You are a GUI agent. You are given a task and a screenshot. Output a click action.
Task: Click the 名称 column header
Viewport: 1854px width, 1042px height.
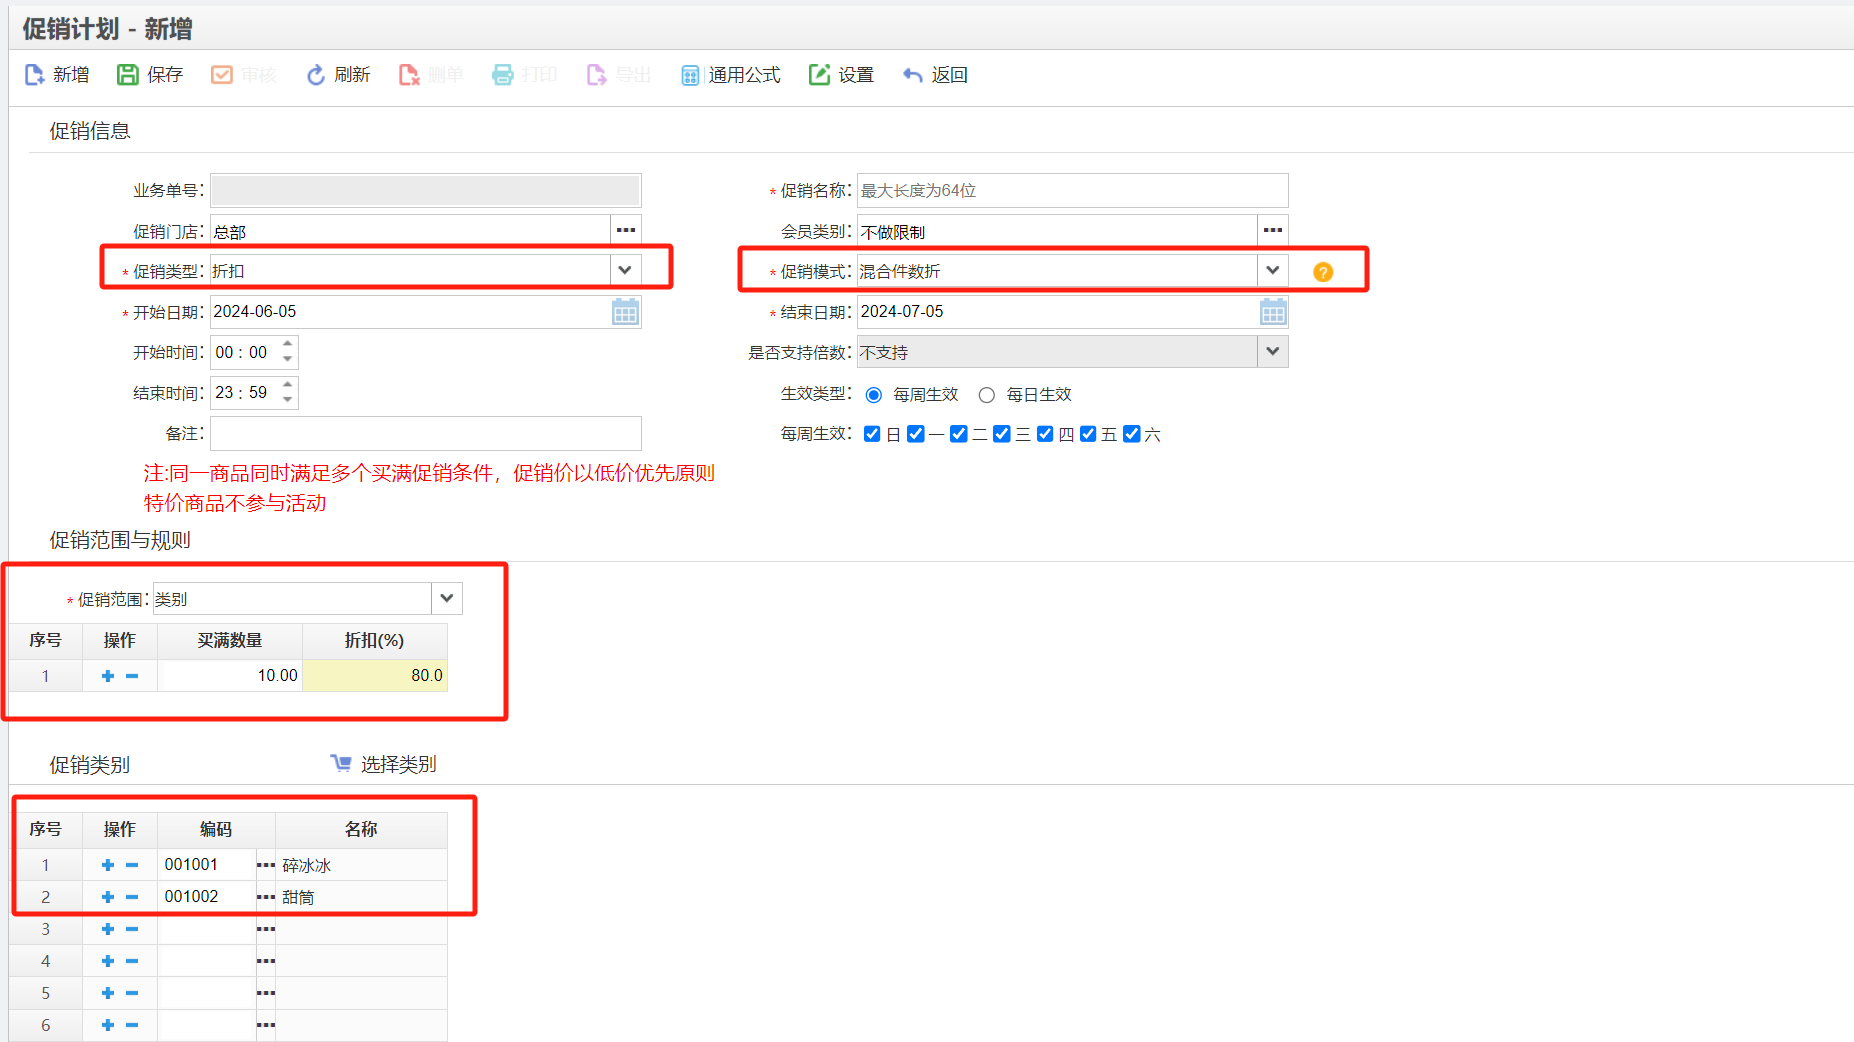[x=361, y=829]
